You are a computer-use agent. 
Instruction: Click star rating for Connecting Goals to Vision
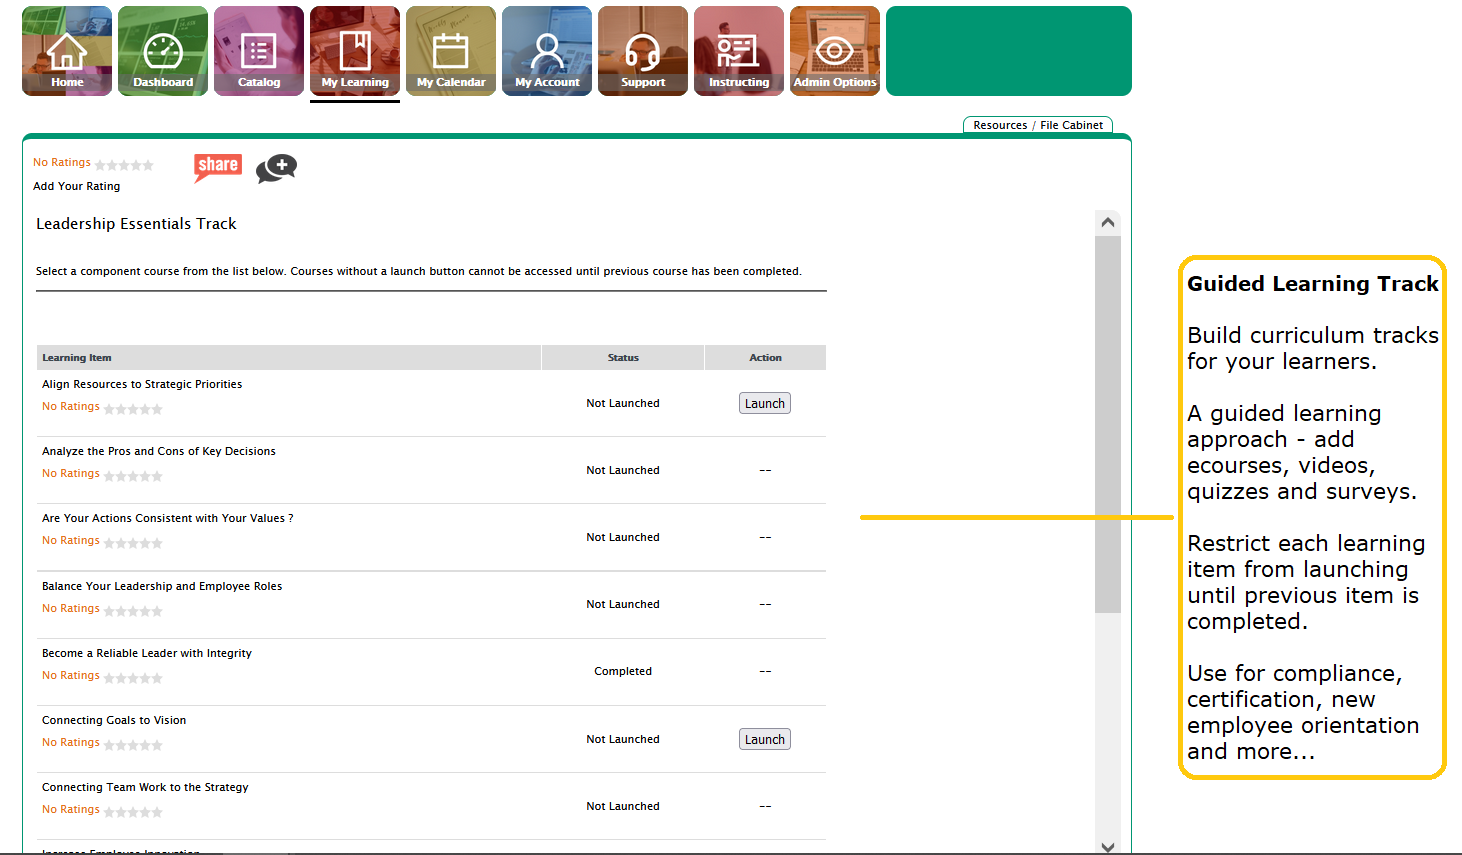point(133,745)
